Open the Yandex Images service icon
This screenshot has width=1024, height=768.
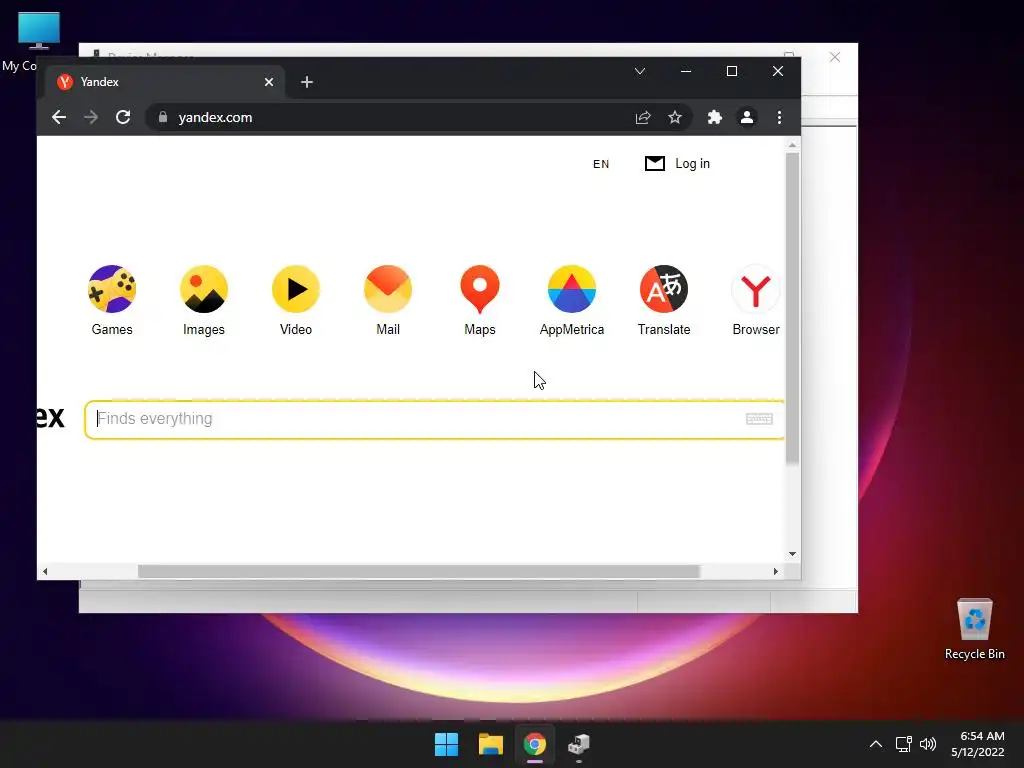(204, 289)
